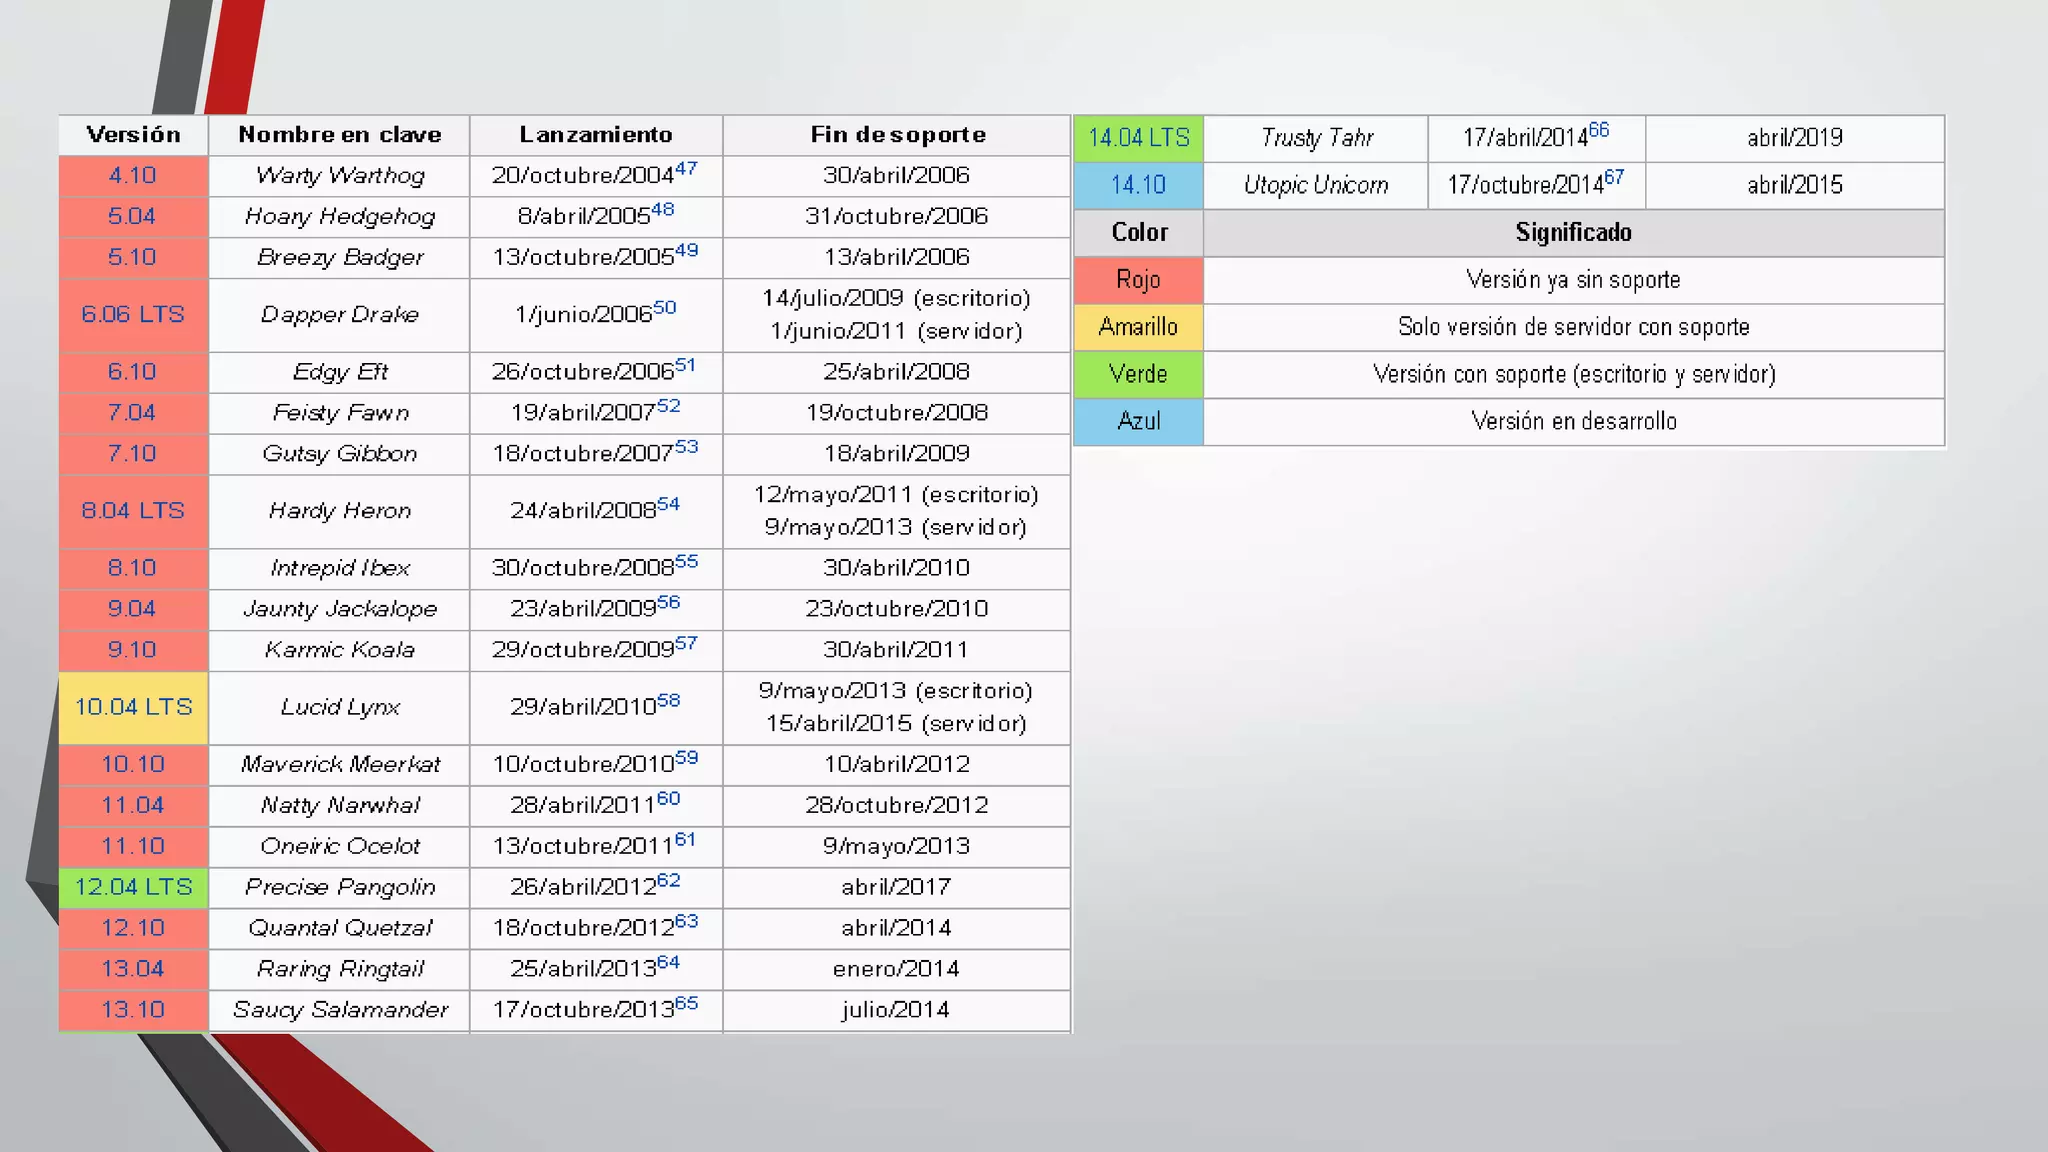Image resolution: width=2048 pixels, height=1152 pixels.
Task: Click the Versión column header
Action: click(133, 135)
